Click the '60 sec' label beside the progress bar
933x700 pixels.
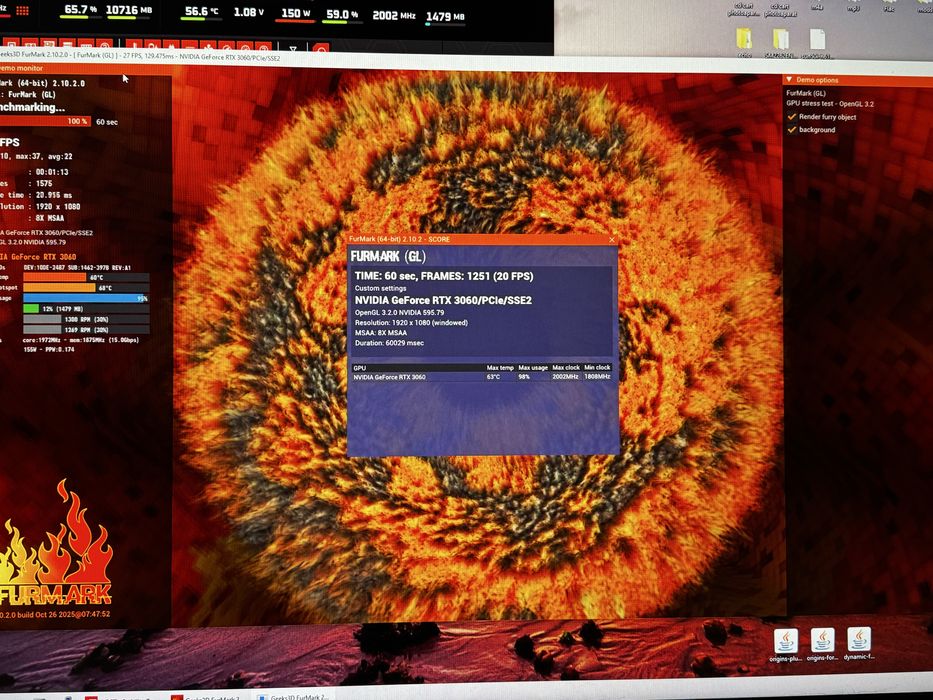coord(107,122)
